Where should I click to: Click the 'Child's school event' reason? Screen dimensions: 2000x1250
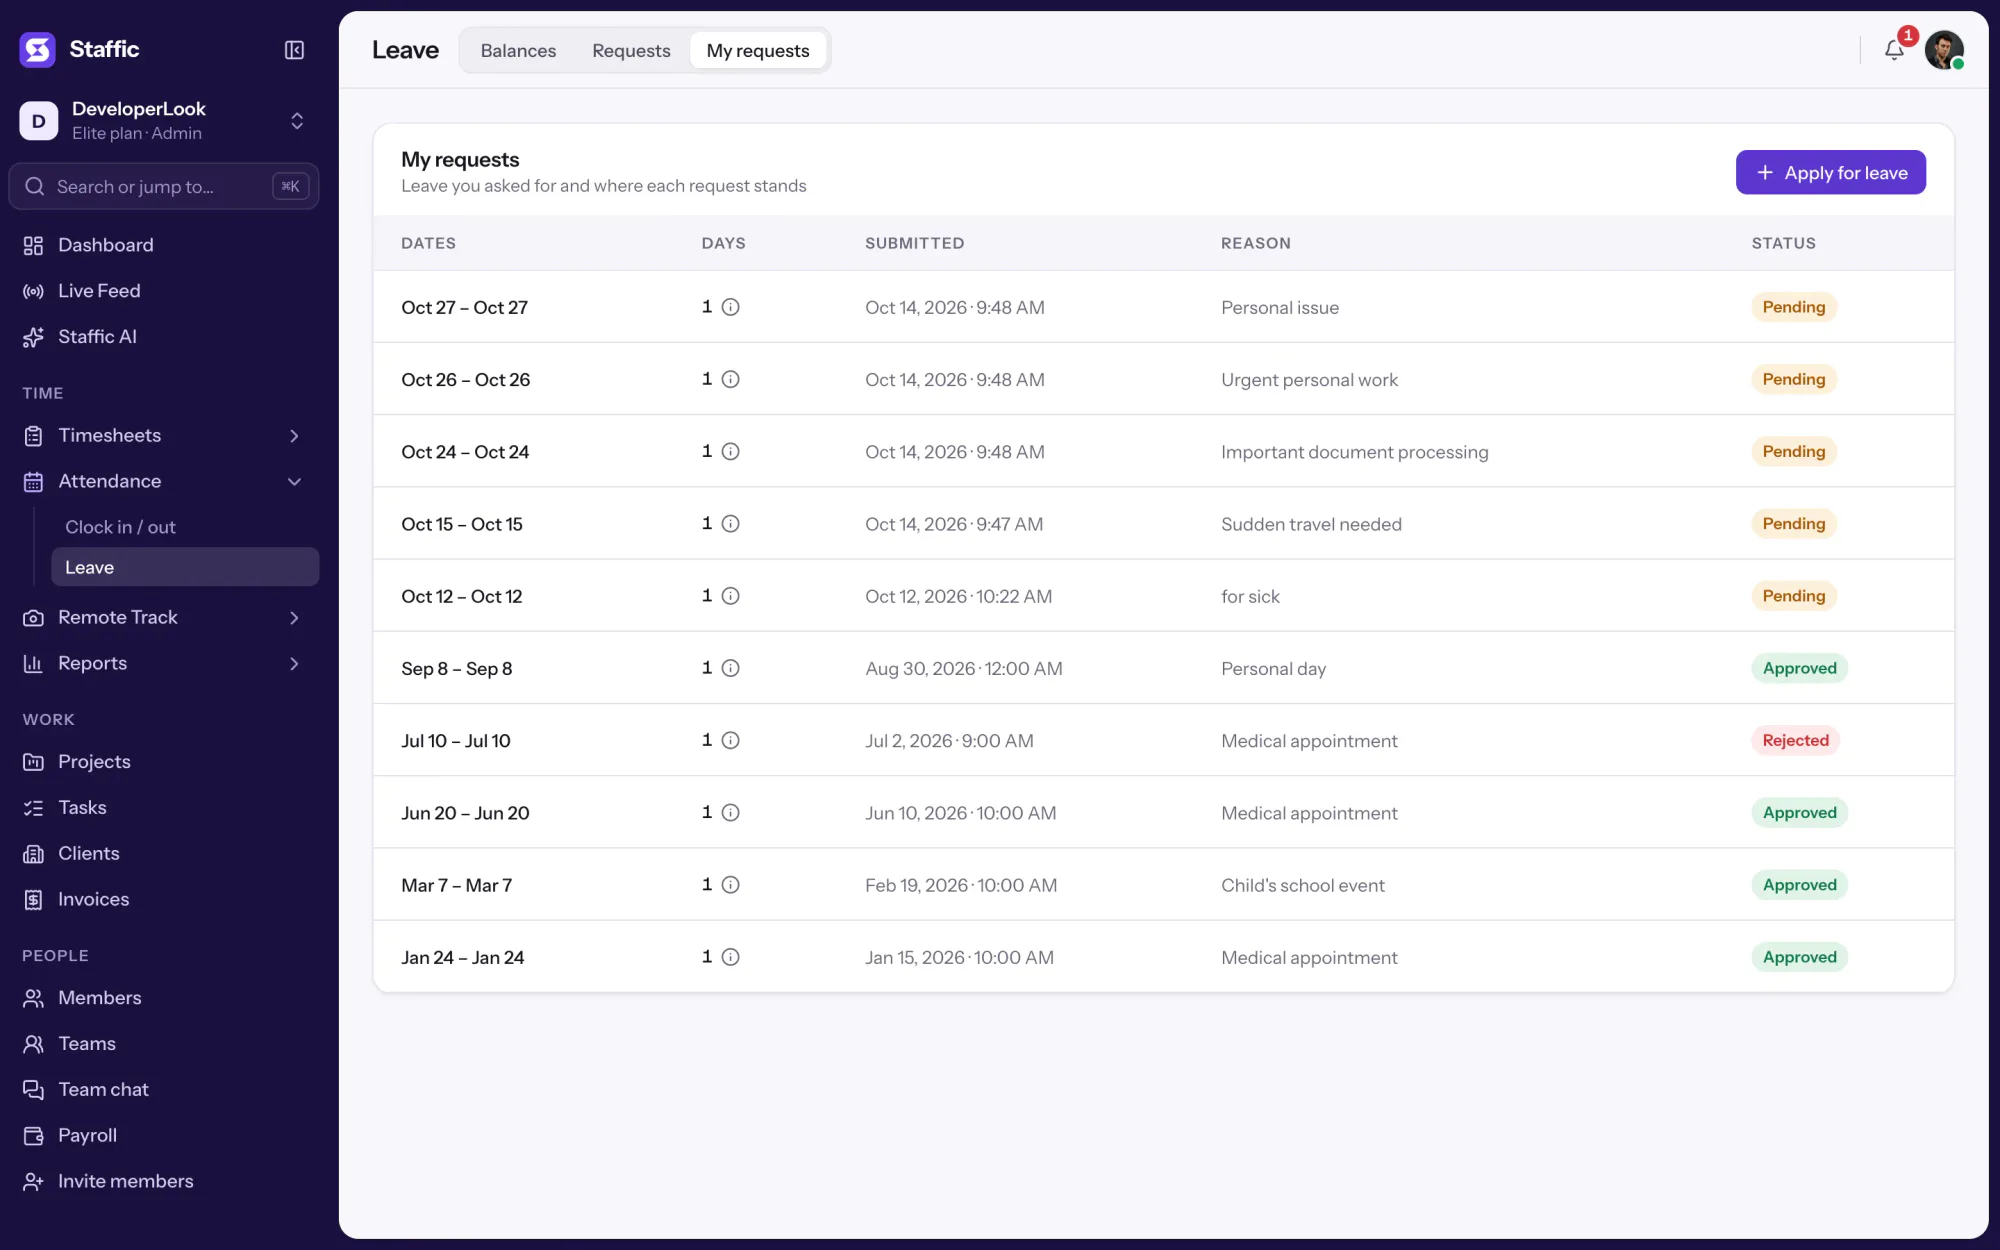(1303, 885)
